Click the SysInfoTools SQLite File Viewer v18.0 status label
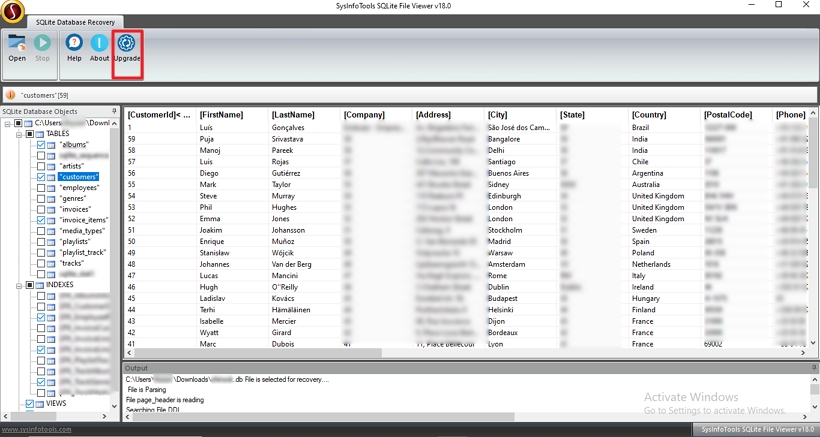This screenshot has height=437, width=820. tap(757, 429)
